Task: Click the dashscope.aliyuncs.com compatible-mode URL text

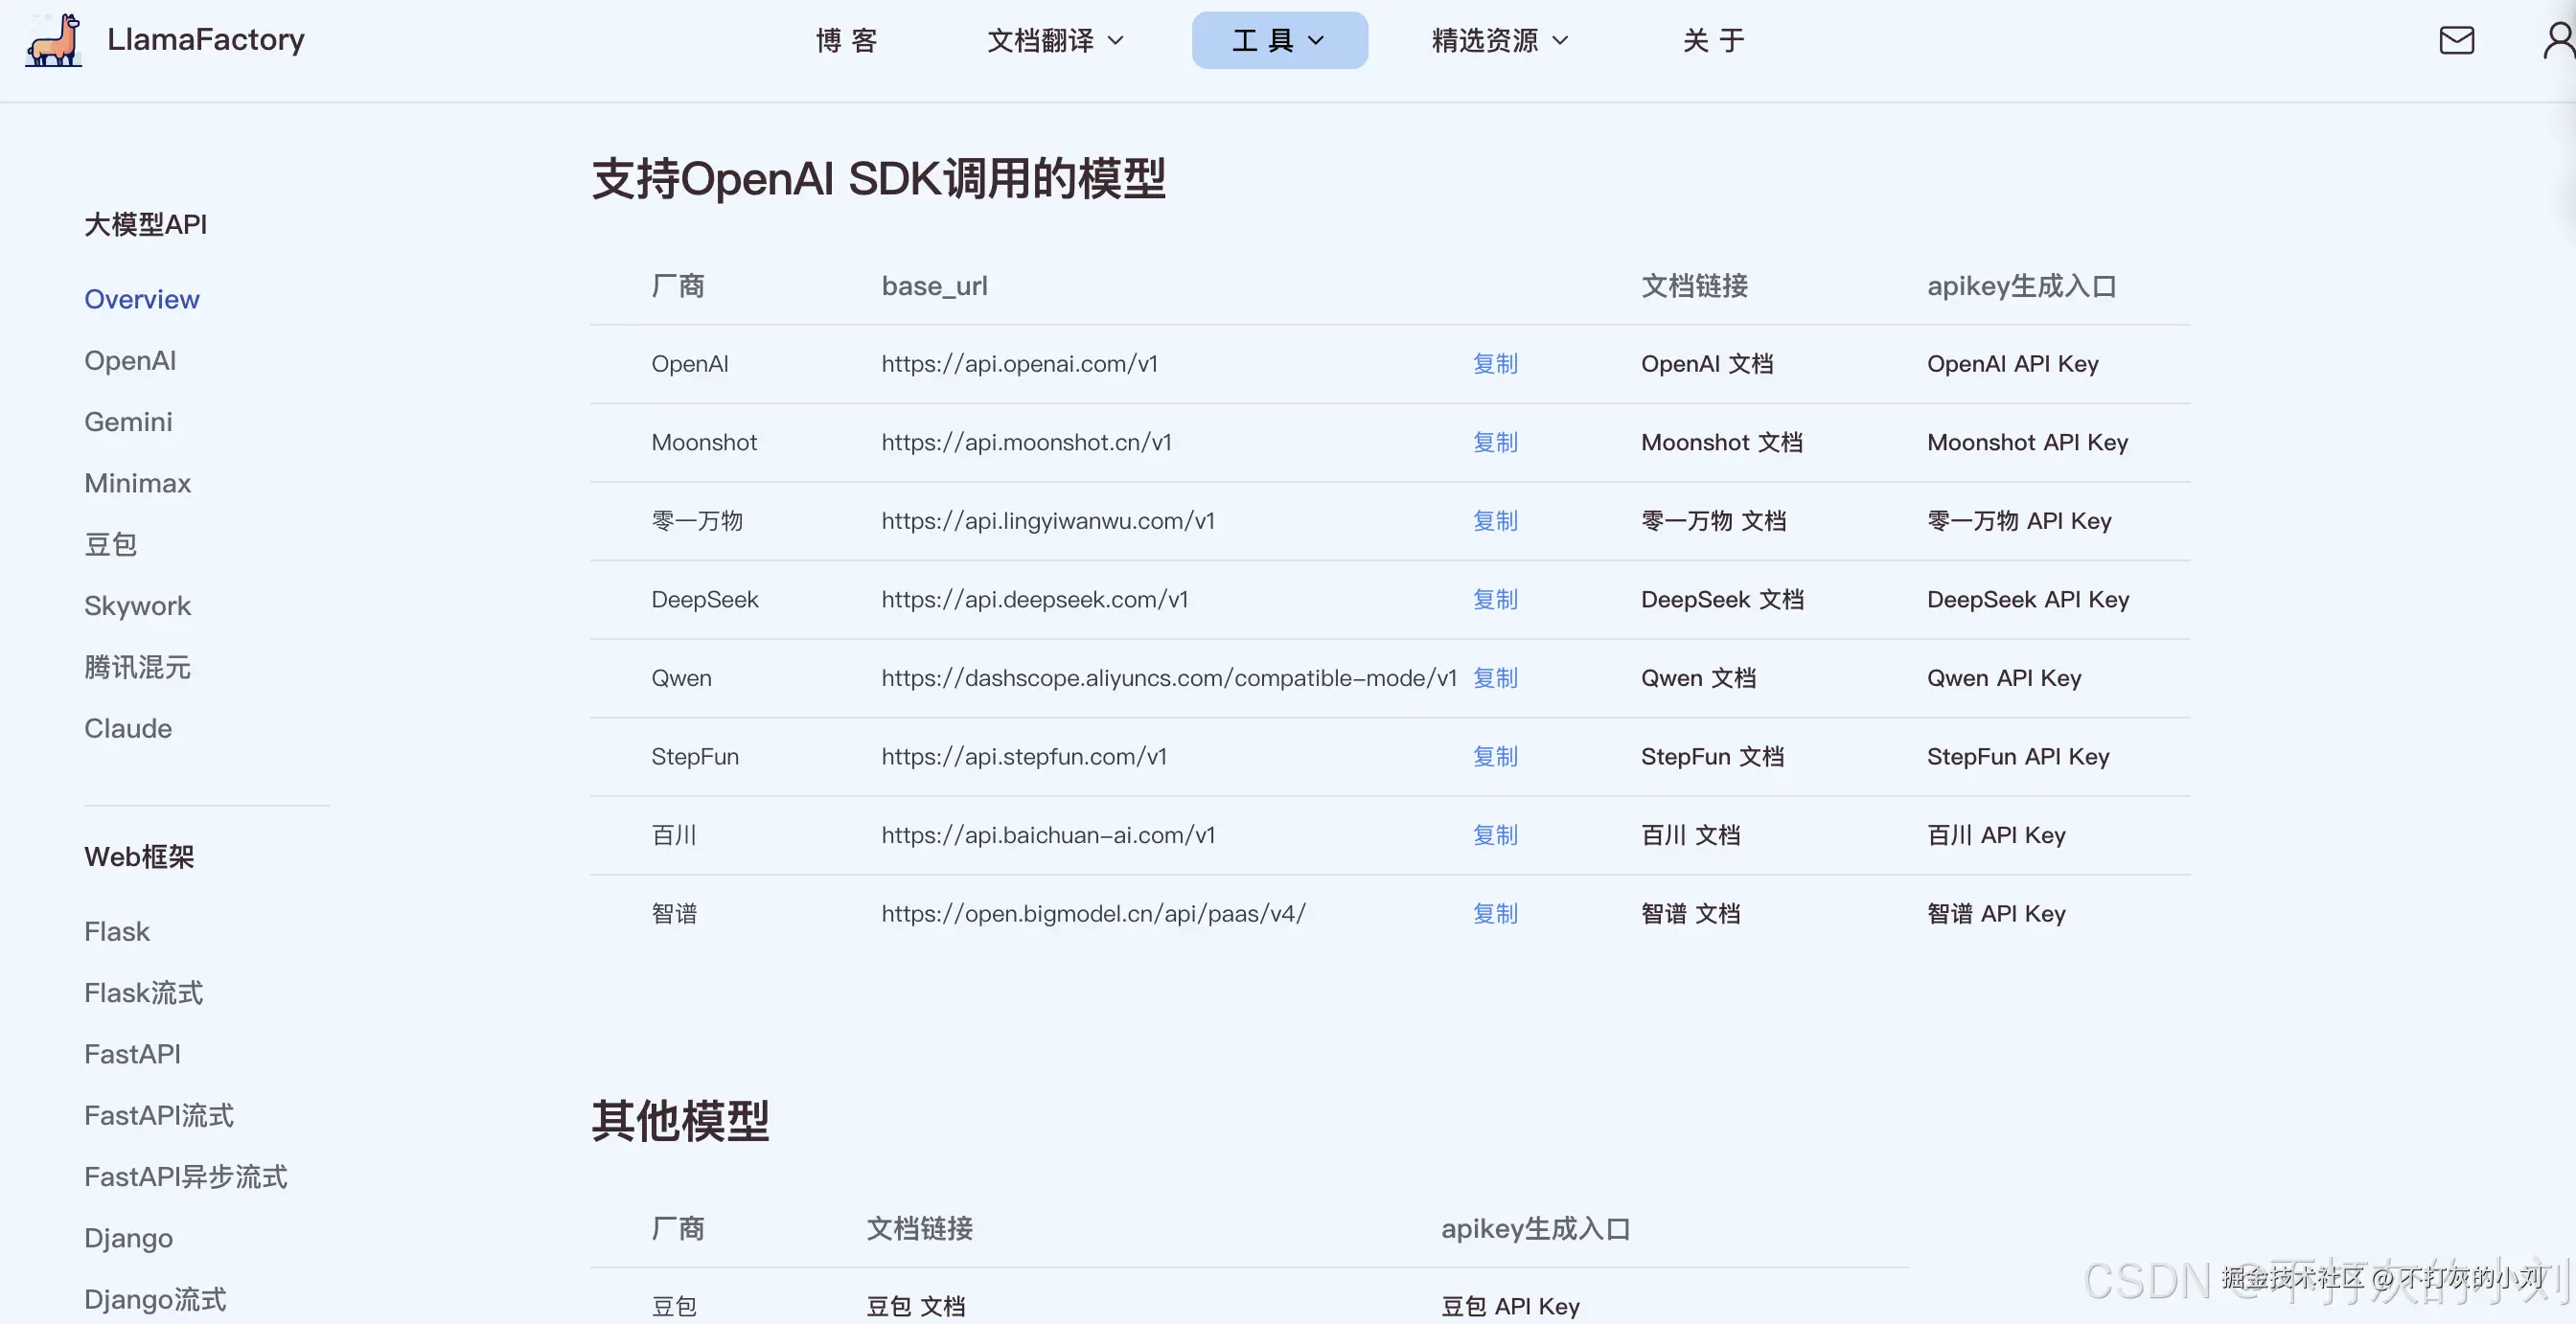Action: click(x=1168, y=678)
